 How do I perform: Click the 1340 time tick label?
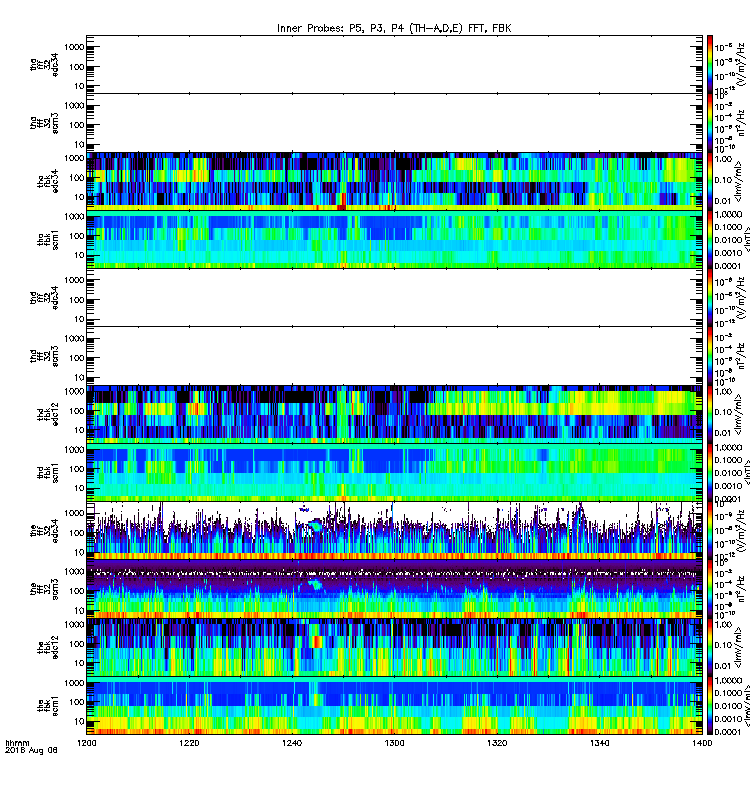tap(599, 743)
